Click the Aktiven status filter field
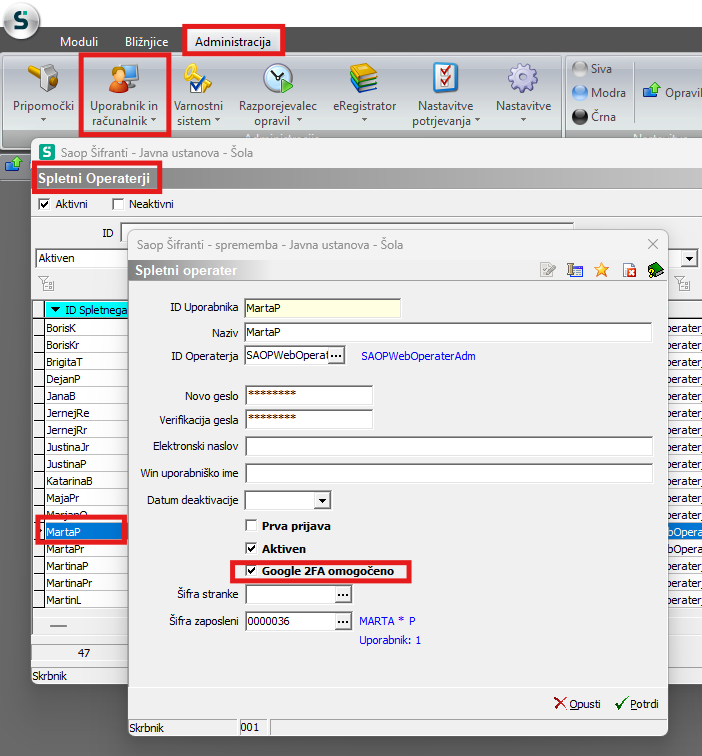The image size is (702, 756). [x=82, y=258]
